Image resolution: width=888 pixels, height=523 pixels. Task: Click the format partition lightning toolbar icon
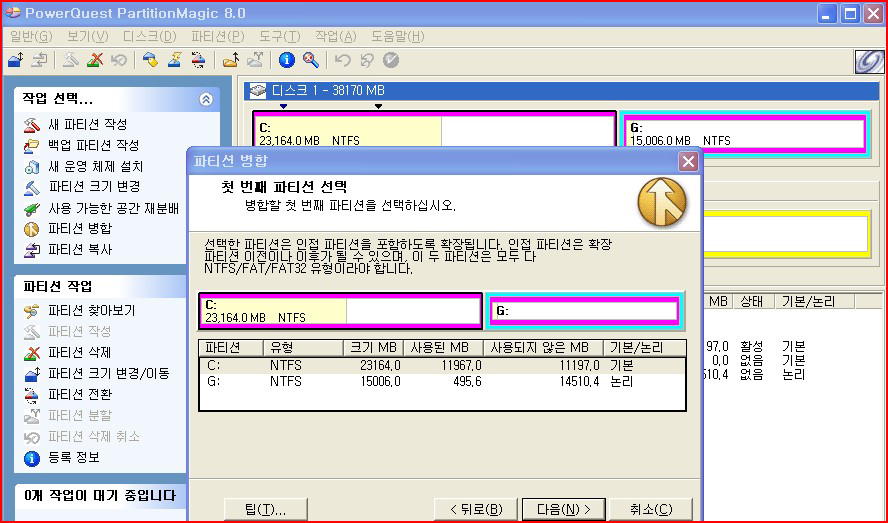[x=174, y=59]
